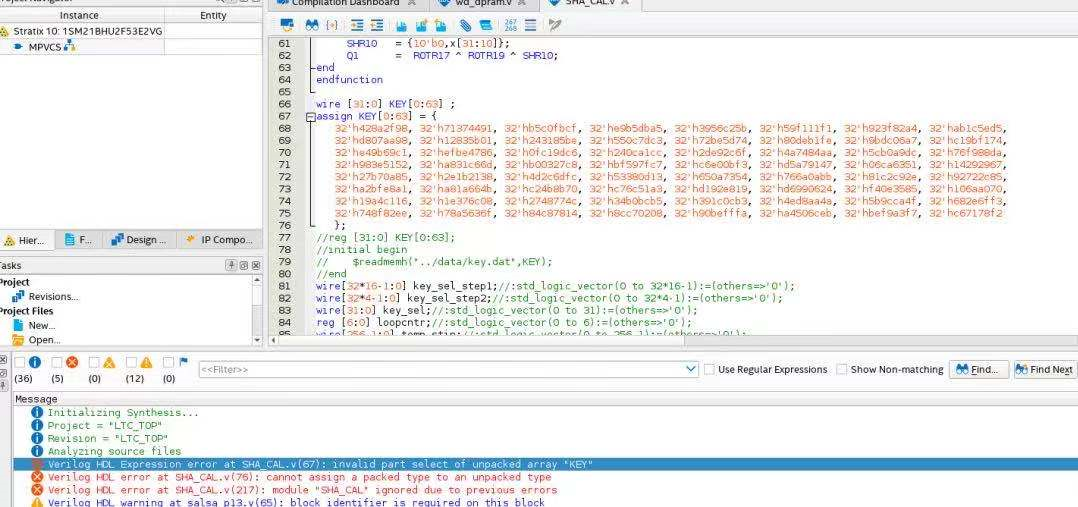Click the Entity column header

tap(213, 15)
